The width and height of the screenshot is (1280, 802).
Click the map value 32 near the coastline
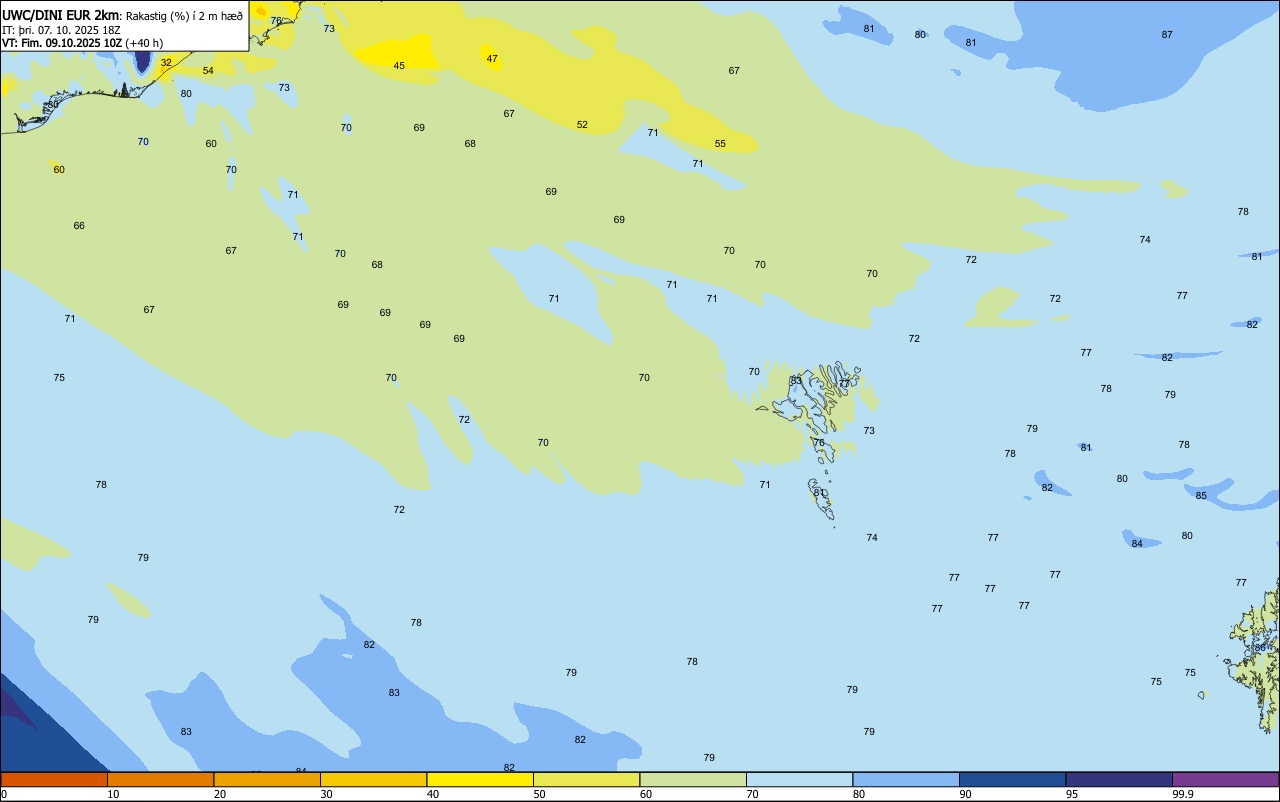pyautogui.click(x=166, y=63)
